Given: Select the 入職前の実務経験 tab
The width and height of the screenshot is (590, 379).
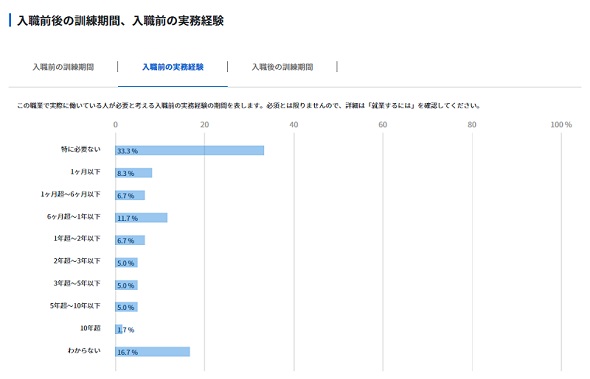Looking at the screenshot, I should tap(173, 67).
